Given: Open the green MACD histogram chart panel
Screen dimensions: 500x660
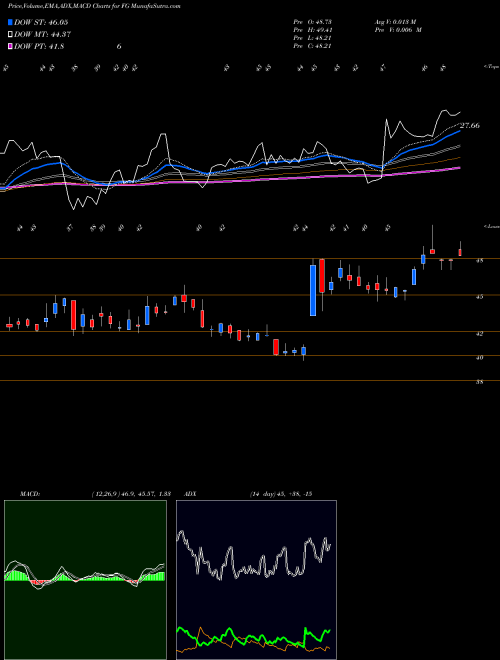Looking at the screenshot, I should pyautogui.click(x=85, y=580).
